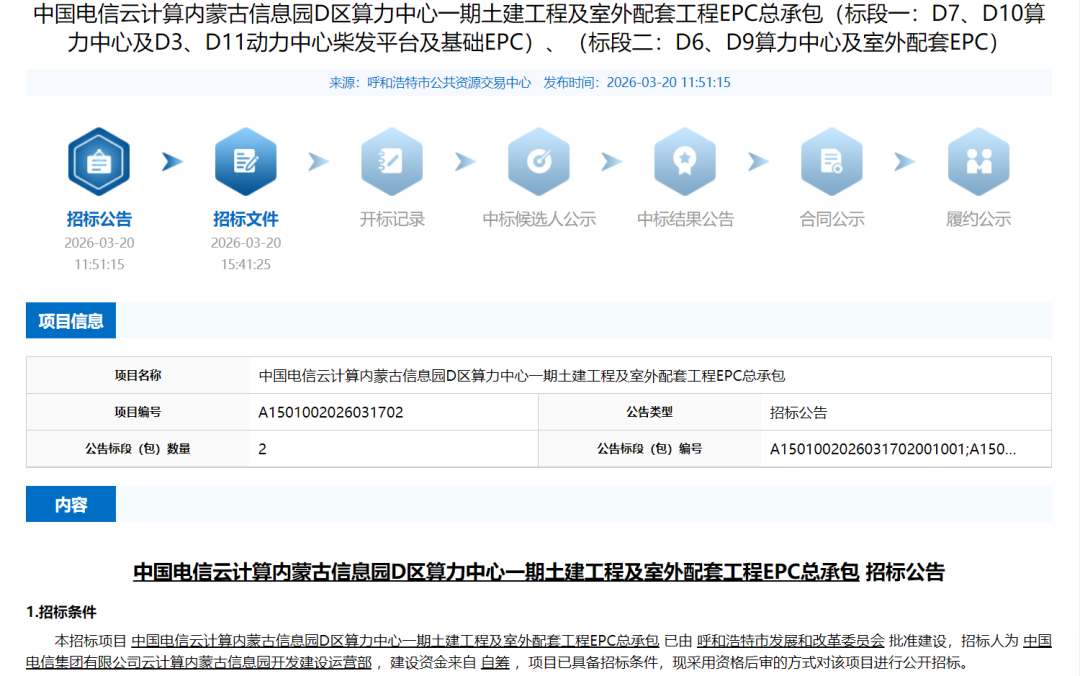
Task: Select the 中标候选人公示 target icon
Action: tap(539, 162)
